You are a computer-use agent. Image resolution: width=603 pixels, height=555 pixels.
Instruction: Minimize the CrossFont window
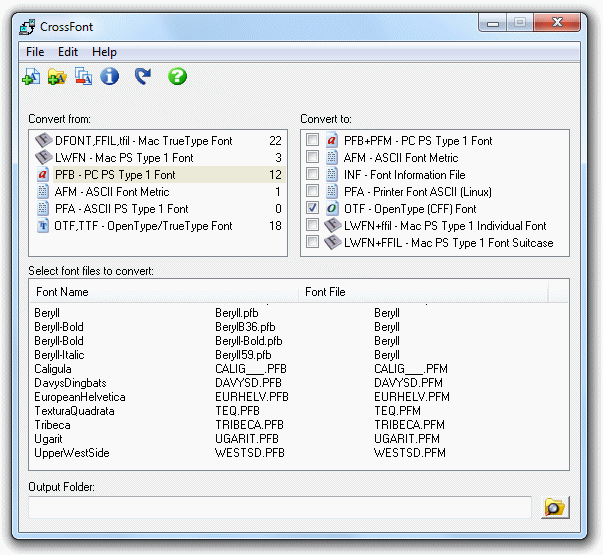click(x=493, y=23)
